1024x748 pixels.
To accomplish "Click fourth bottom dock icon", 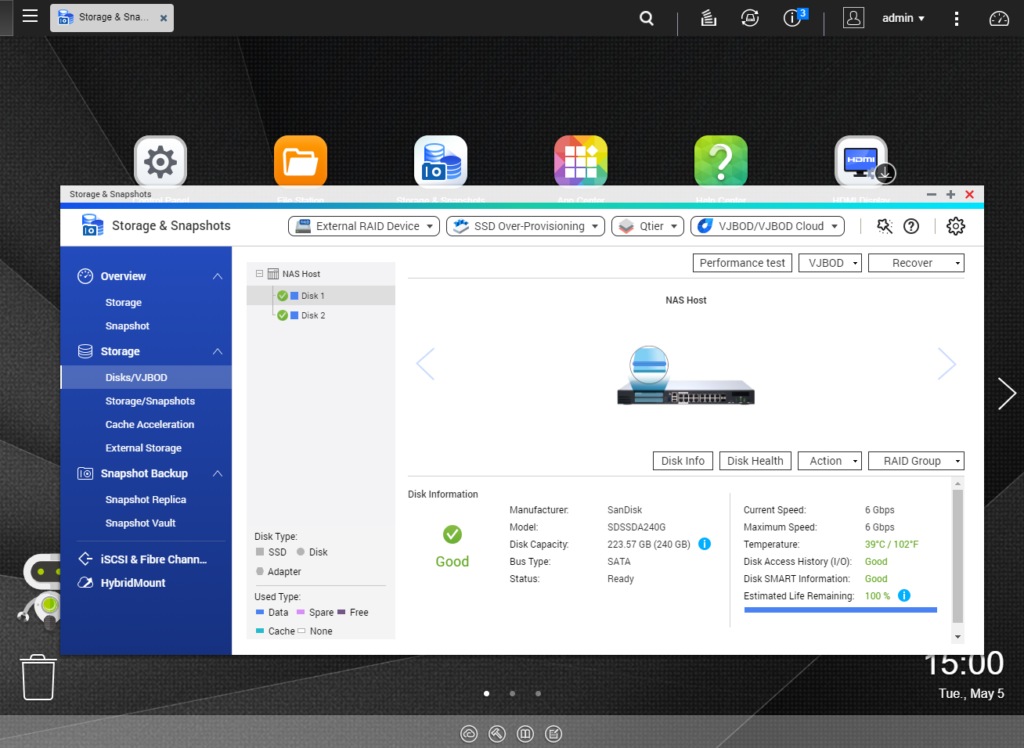I will pos(553,734).
